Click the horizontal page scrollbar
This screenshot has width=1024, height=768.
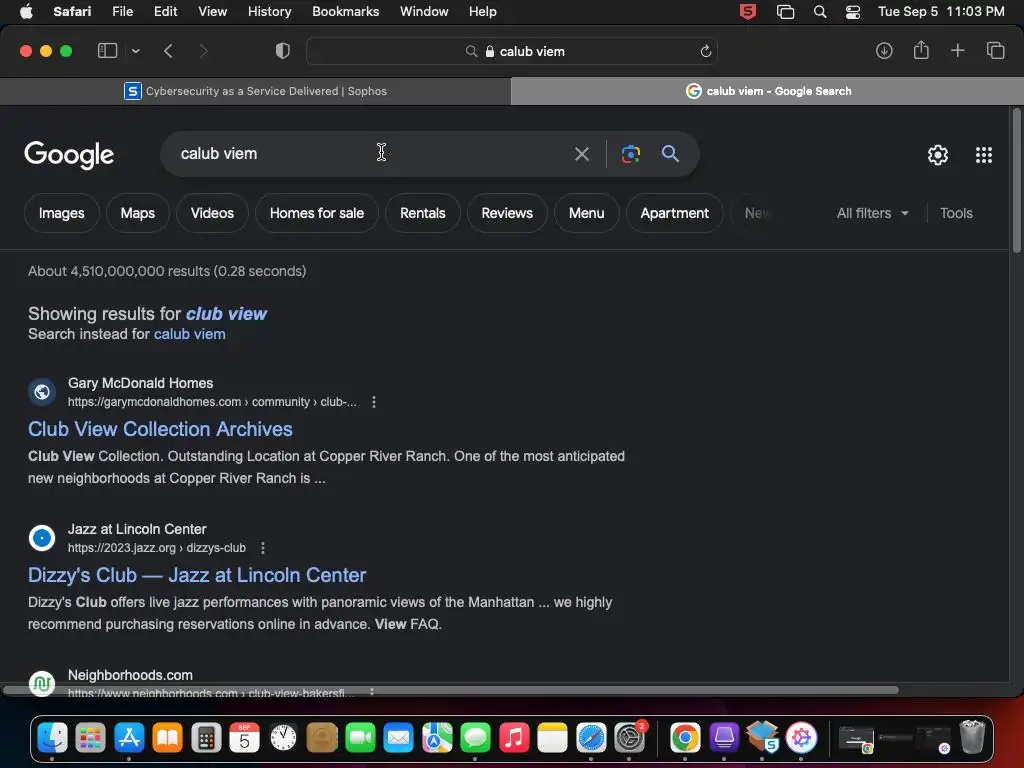click(x=451, y=690)
